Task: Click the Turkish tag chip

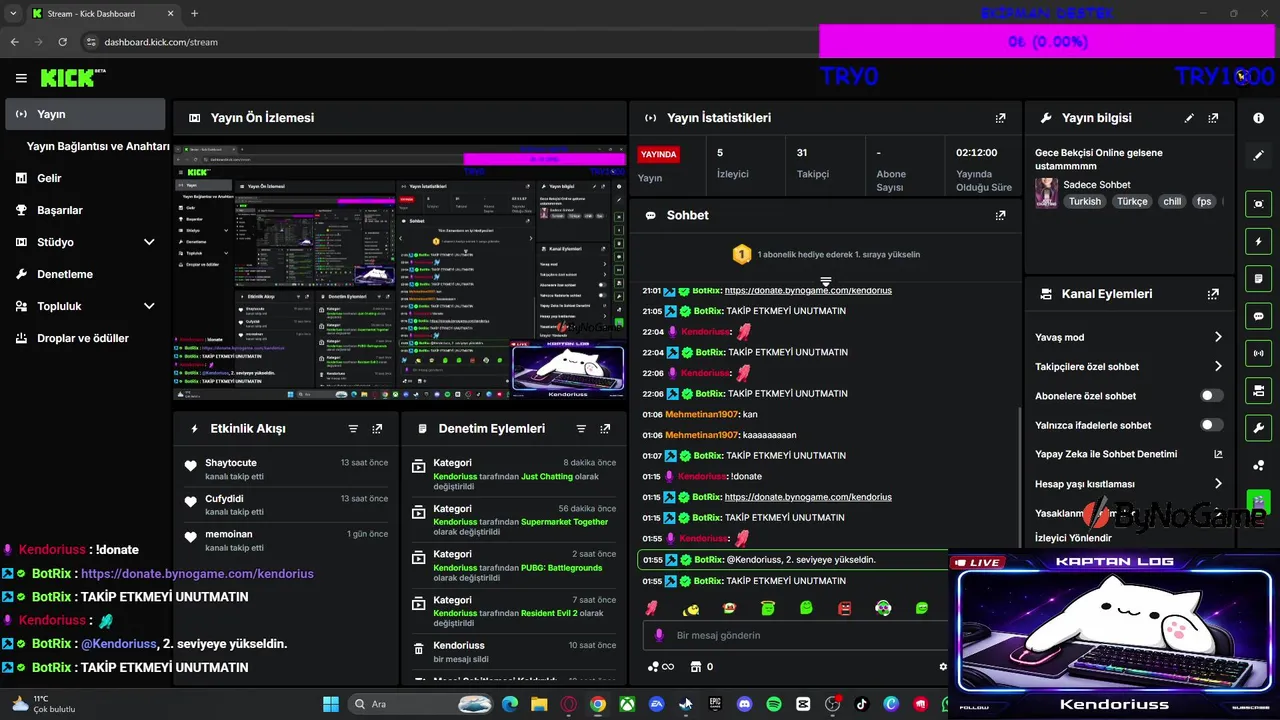Action: click(1084, 201)
